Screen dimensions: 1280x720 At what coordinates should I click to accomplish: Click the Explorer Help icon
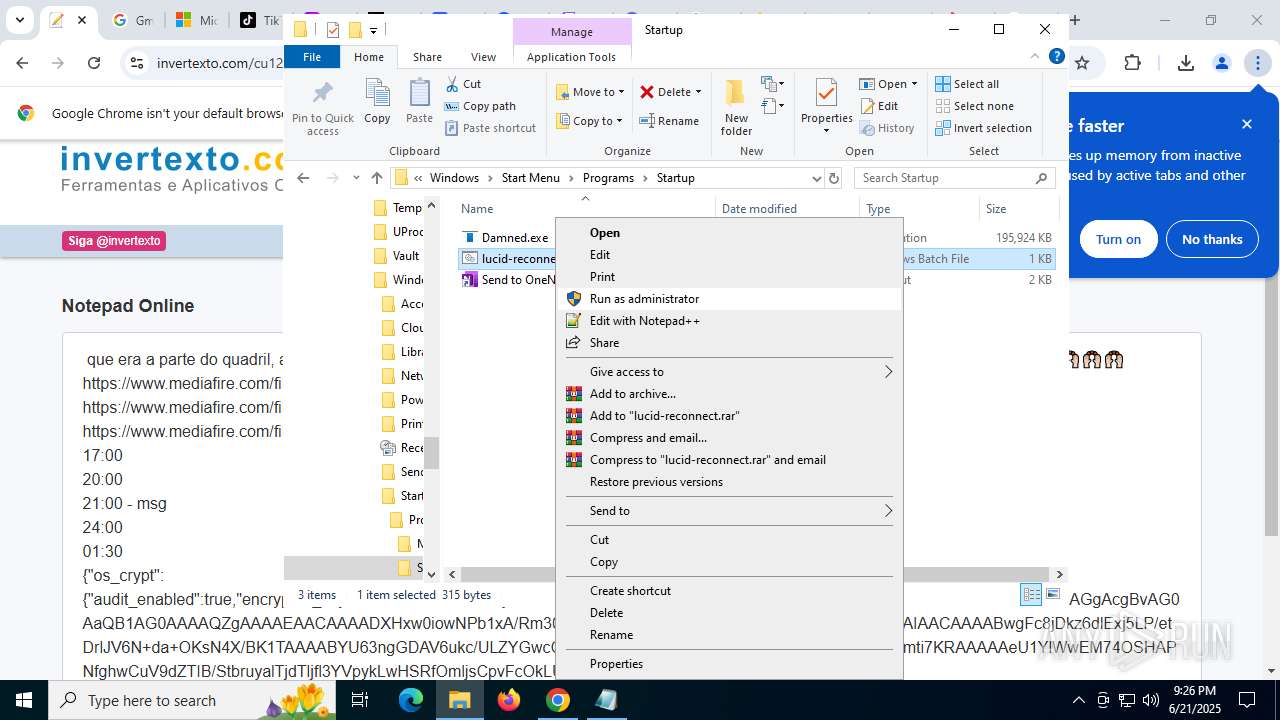click(x=1056, y=57)
